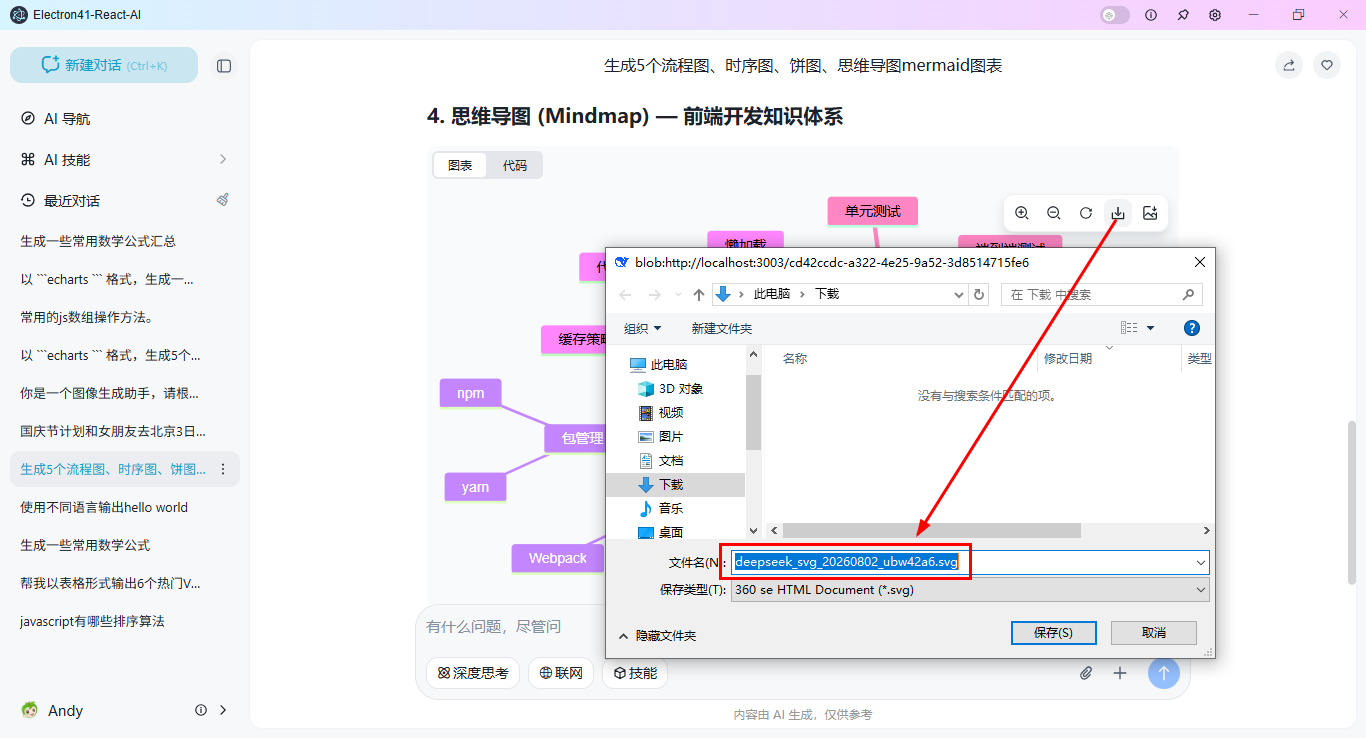
Task: Open the recent locations dropdown in the save dialog
Action: tap(679, 295)
